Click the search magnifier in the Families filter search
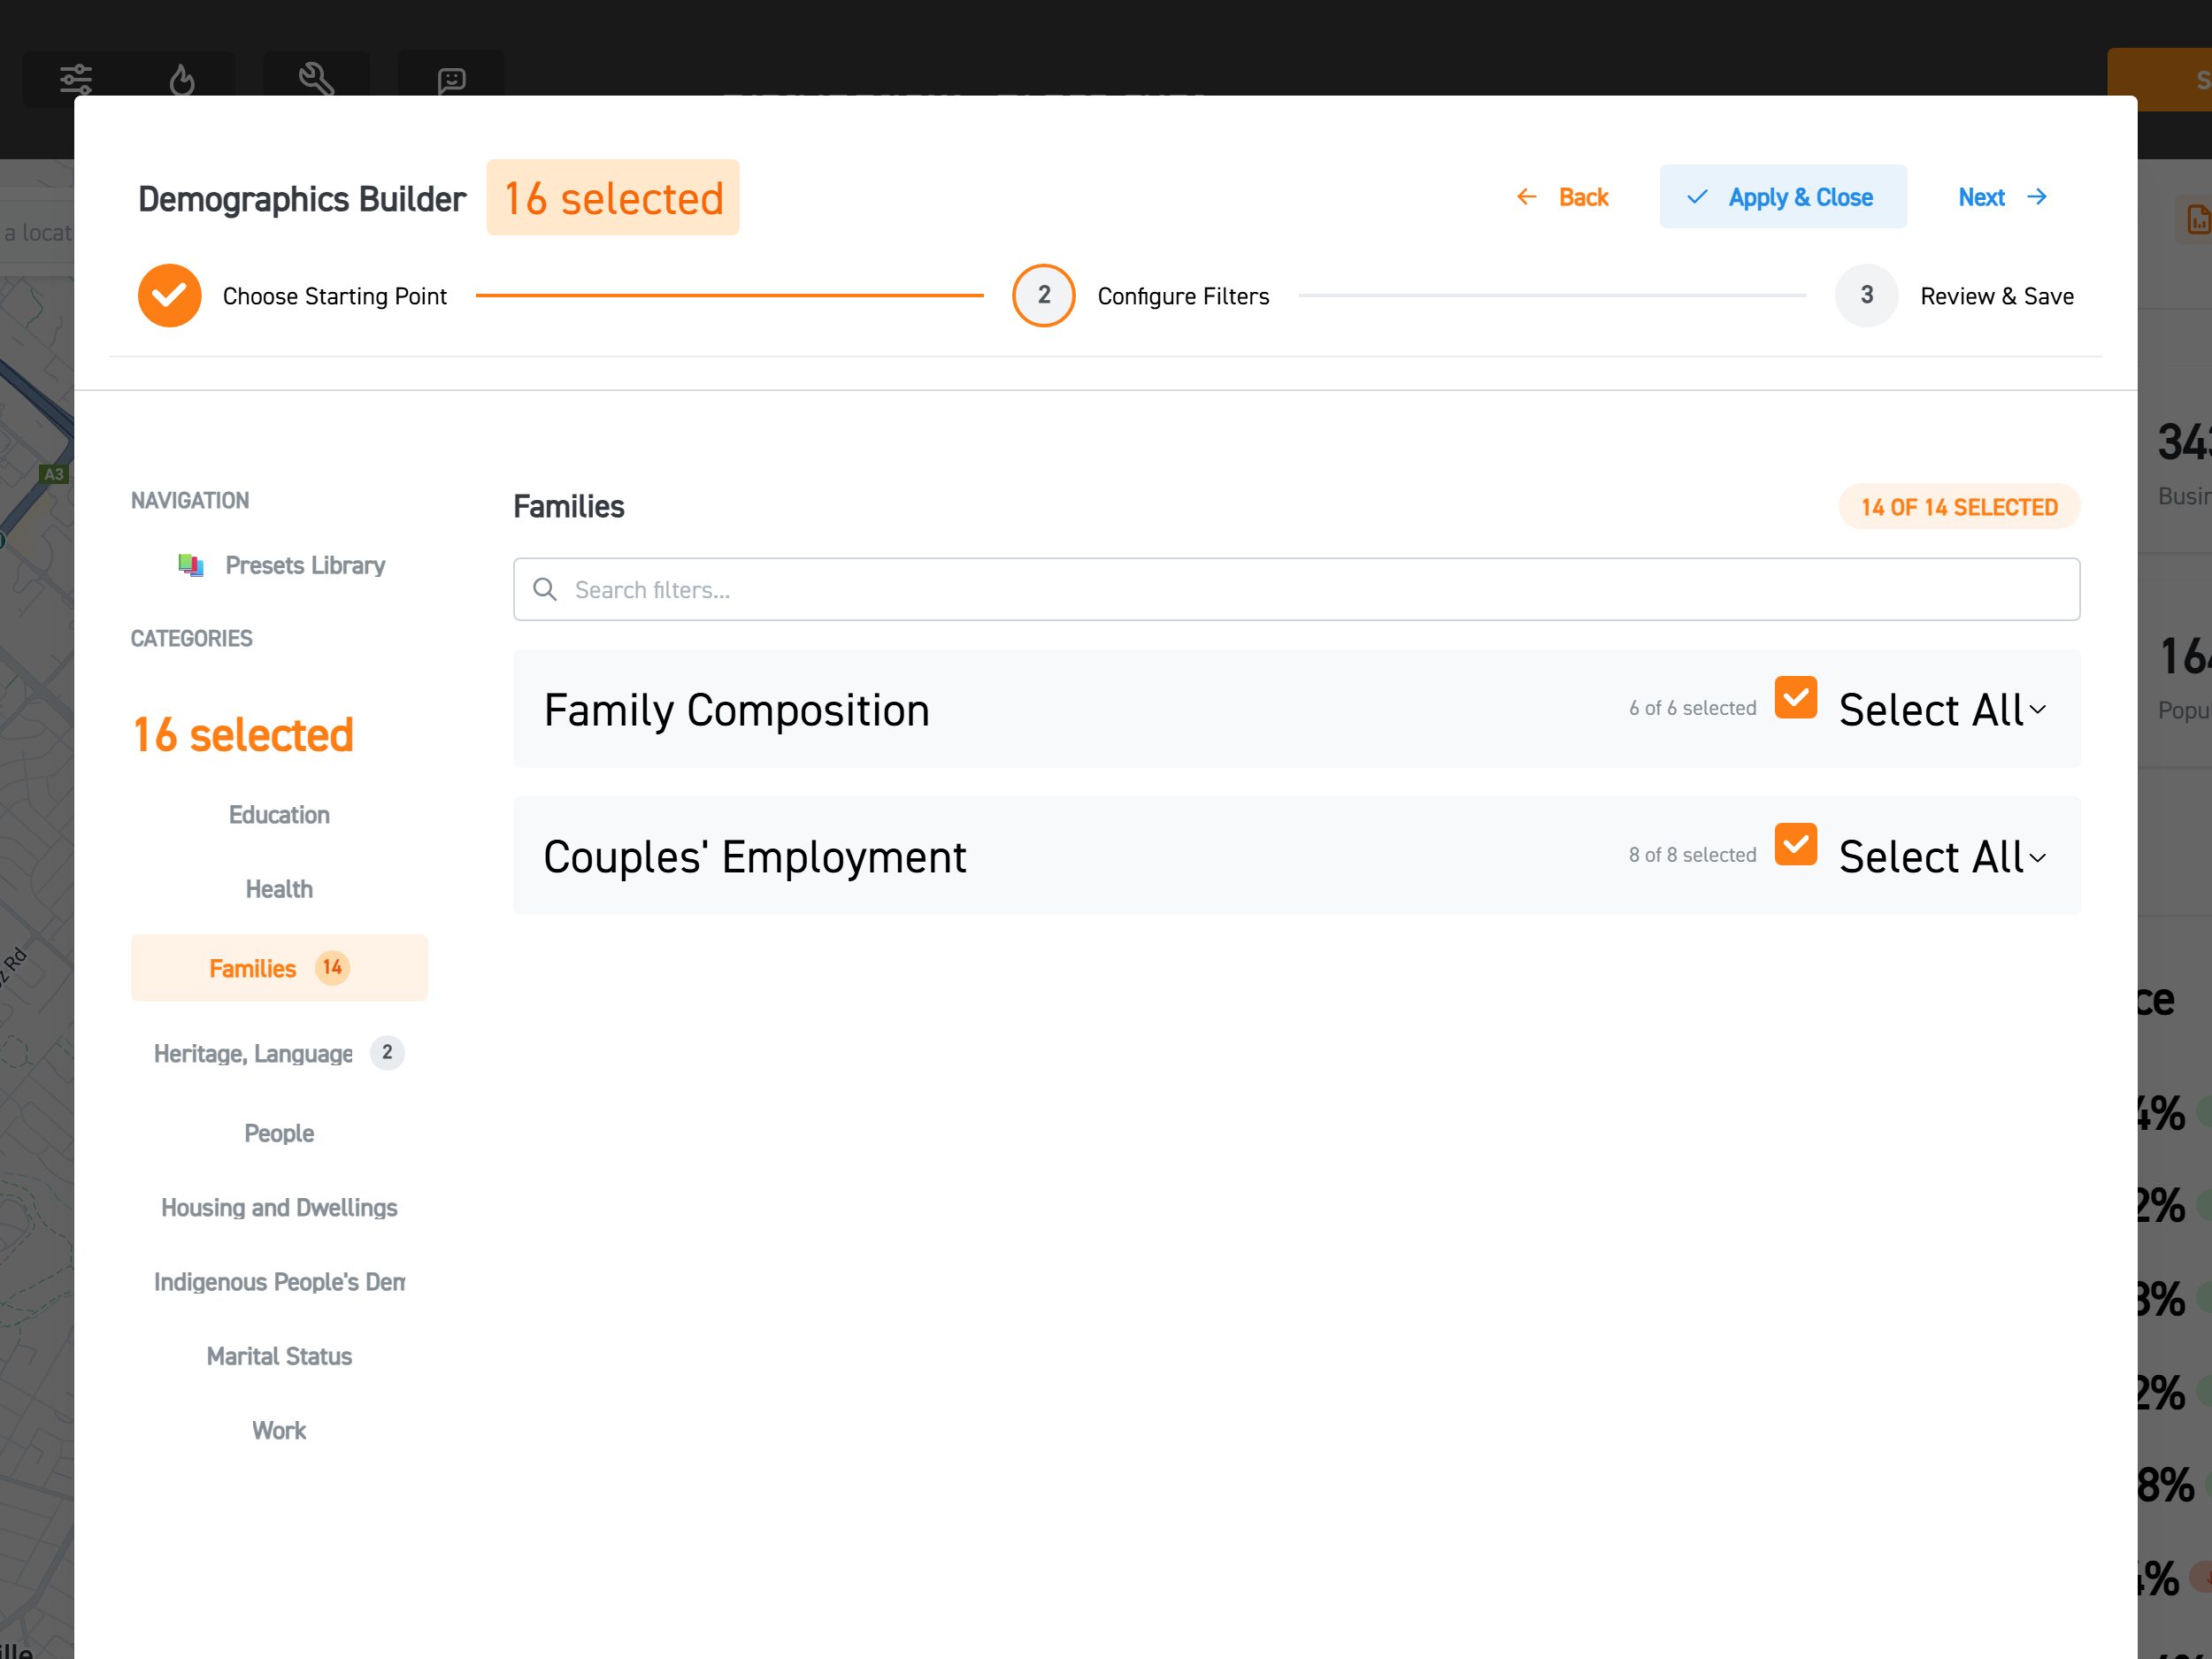 [x=545, y=589]
